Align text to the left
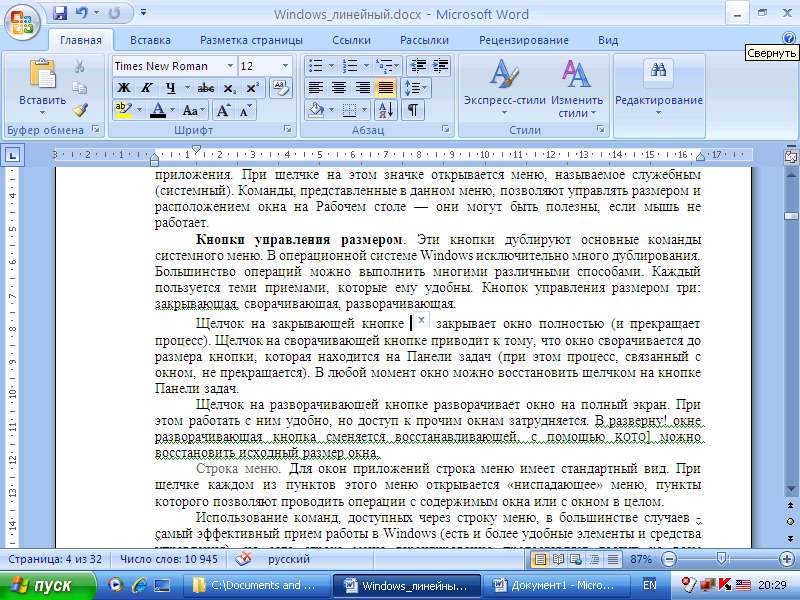The height and width of the screenshot is (600, 800). [316, 88]
